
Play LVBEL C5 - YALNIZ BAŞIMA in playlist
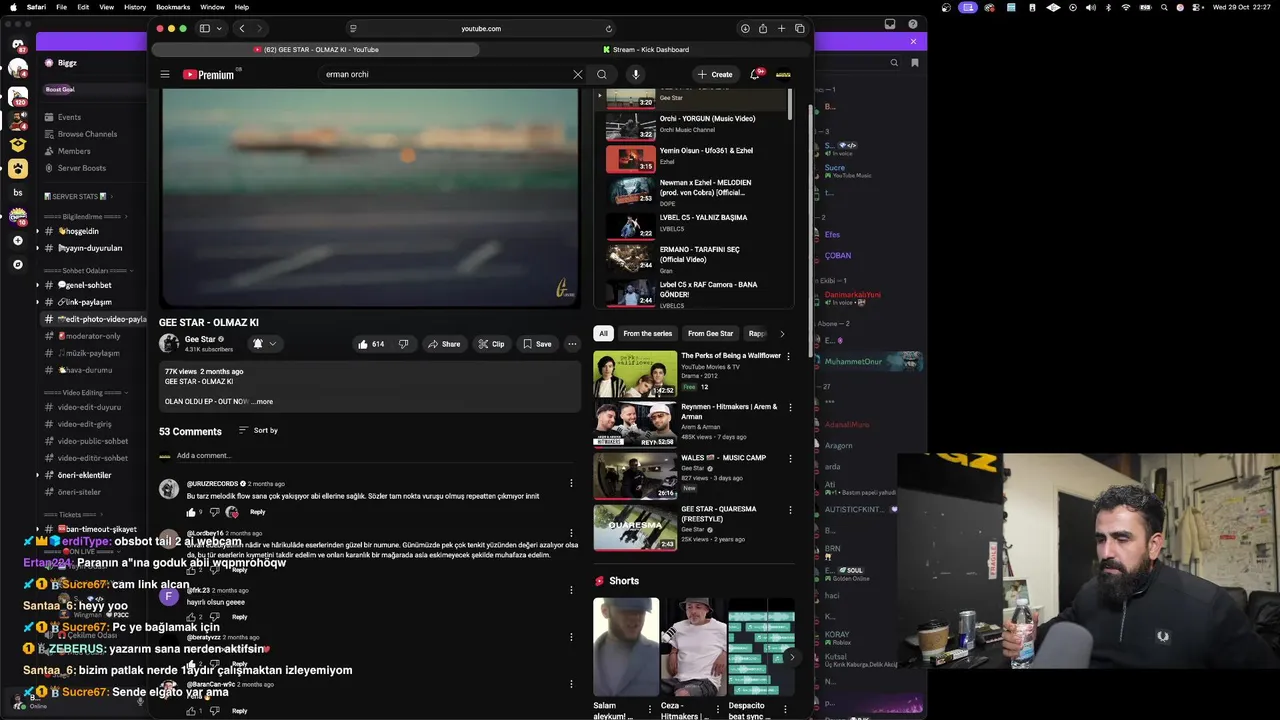(x=693, y=224)
